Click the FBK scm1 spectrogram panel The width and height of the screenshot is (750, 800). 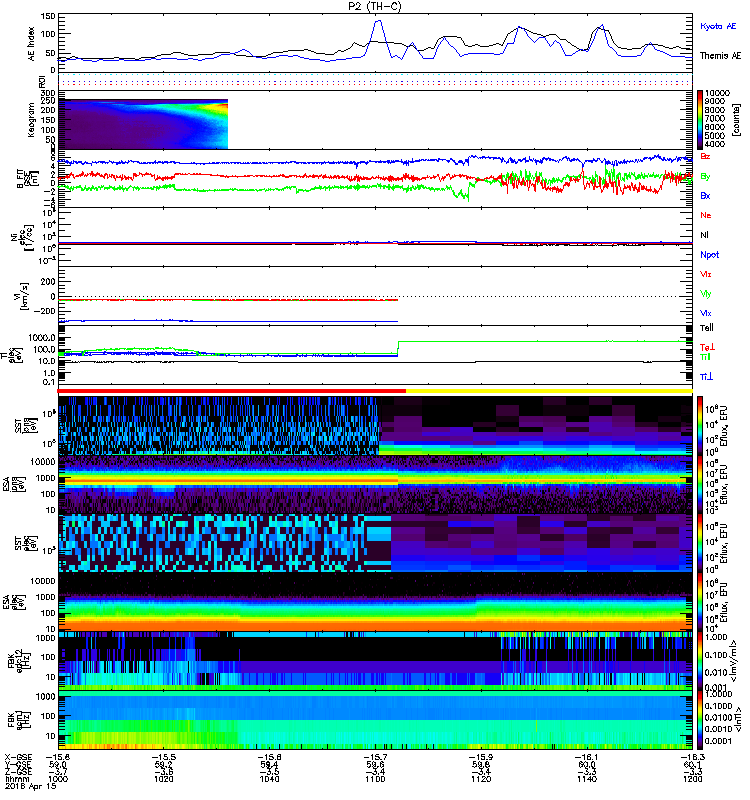click(x=376, y=719)
